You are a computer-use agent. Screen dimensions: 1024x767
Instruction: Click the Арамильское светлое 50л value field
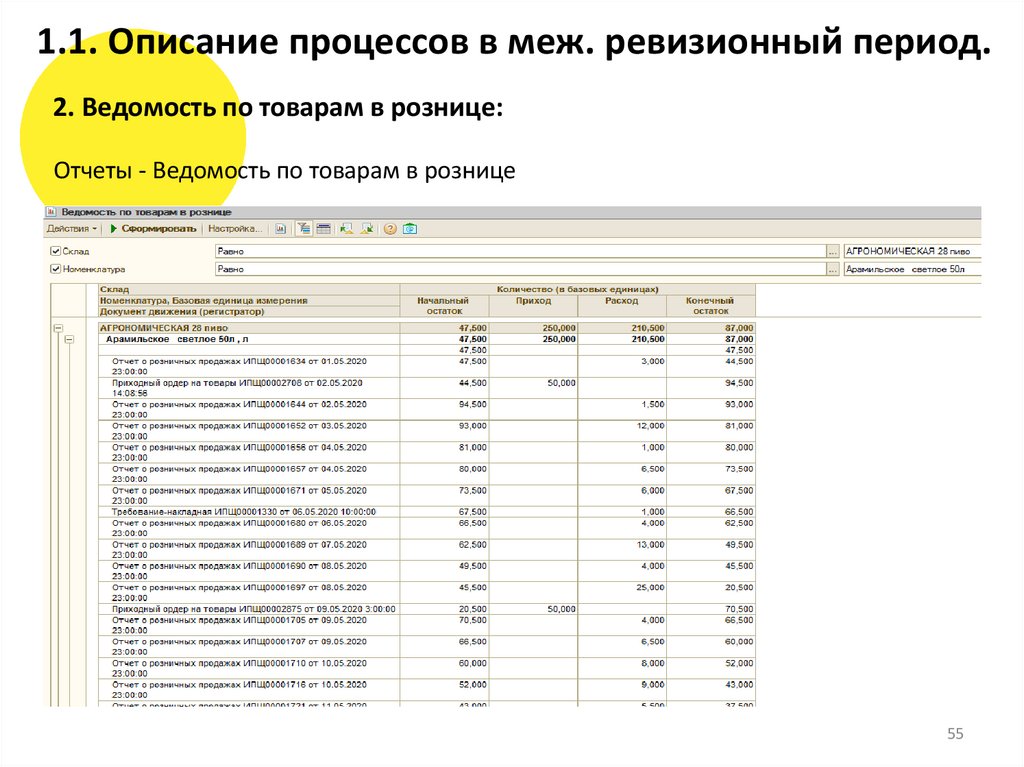[912, 269]
